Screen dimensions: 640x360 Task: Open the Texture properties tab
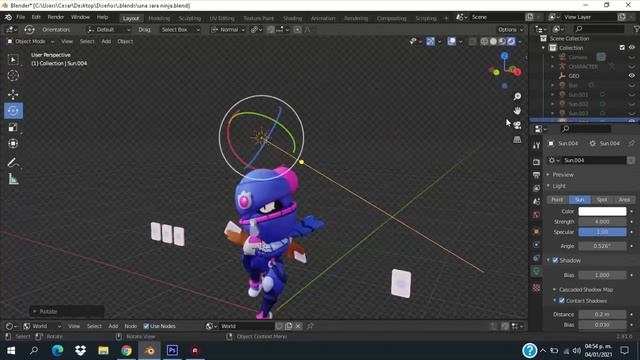point(536,288)
